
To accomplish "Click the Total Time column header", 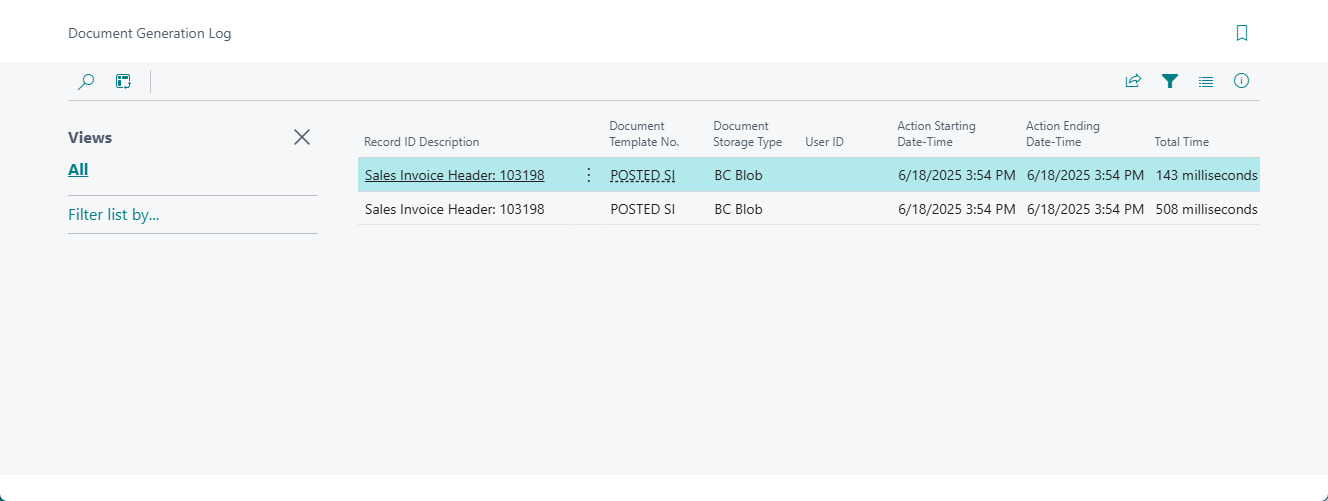I will tap(1181, 142).
